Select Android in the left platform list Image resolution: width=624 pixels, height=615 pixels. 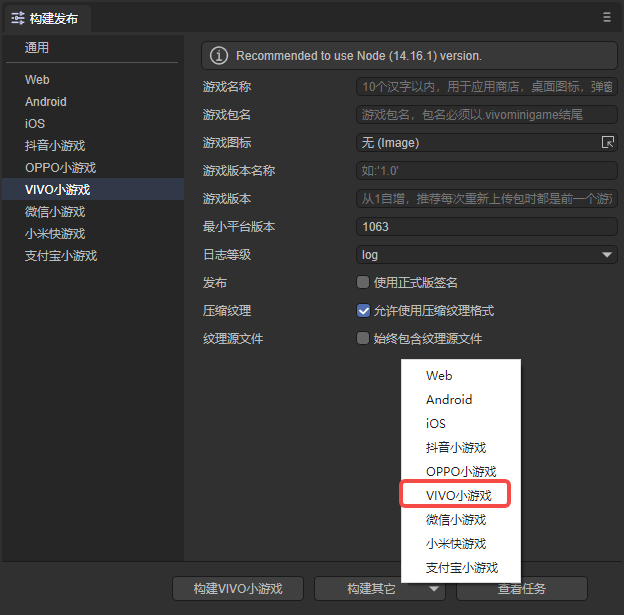pyautogui.click(x=93, y=102)
